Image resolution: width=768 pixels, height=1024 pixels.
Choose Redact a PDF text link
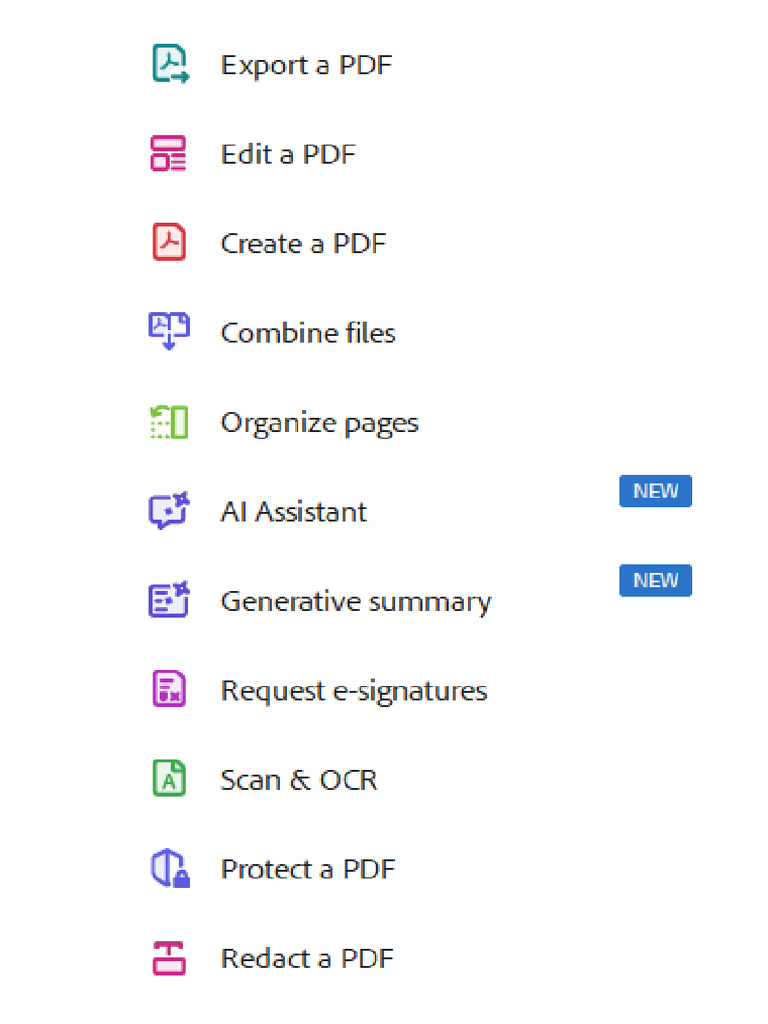tap(307, 958)
